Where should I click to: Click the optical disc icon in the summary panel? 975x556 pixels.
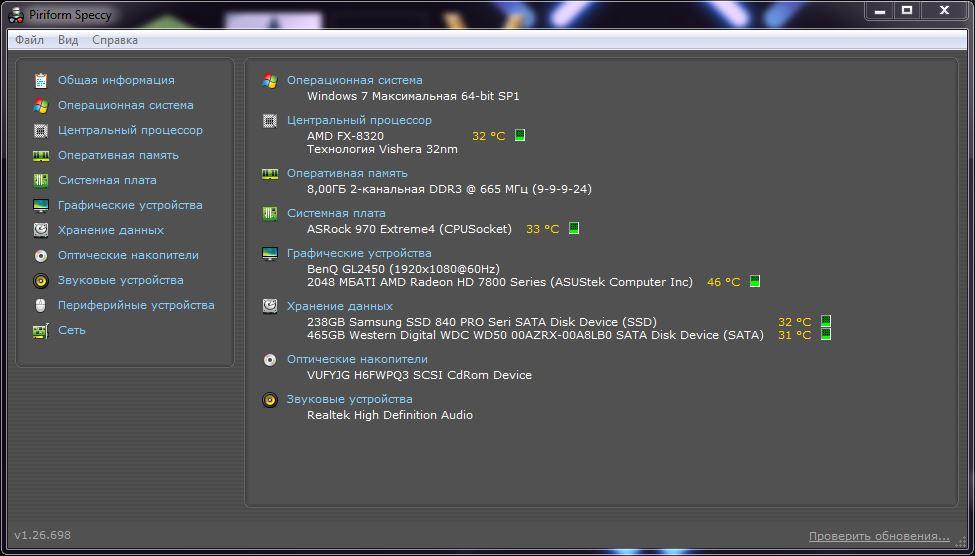(270, 359)
